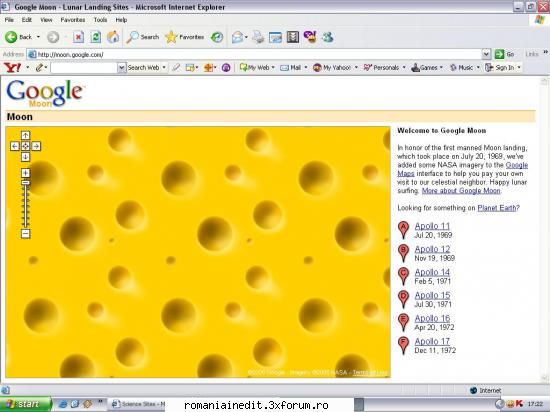Zoom in with plus button
The image size is (550, 412).
25,173
